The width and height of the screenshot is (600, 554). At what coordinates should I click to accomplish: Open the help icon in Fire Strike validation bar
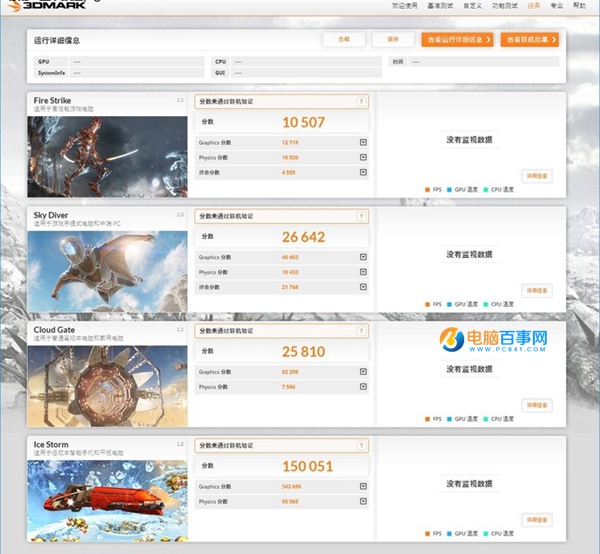(x=361, y=101)
